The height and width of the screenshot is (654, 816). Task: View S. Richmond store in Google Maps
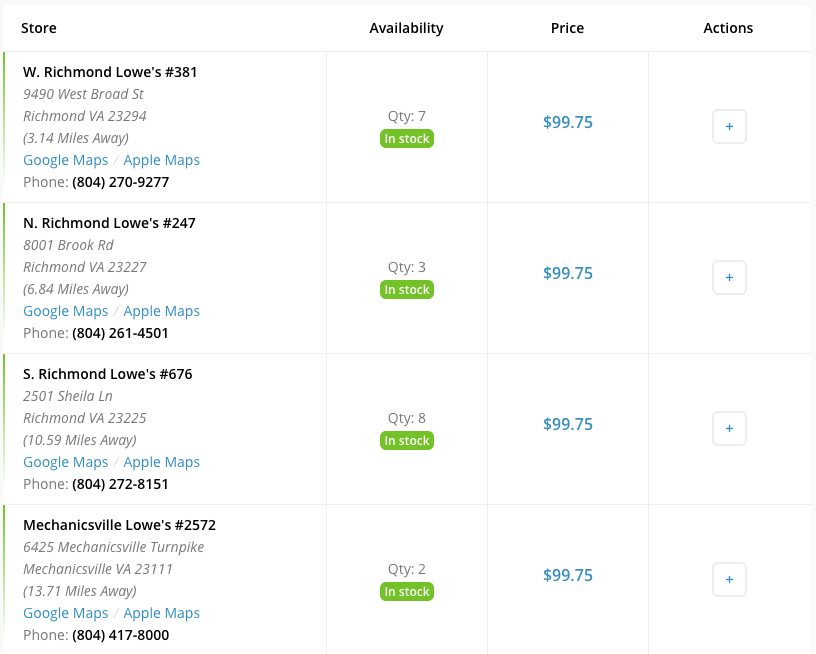pyautogui.click(x=65, y=462)
